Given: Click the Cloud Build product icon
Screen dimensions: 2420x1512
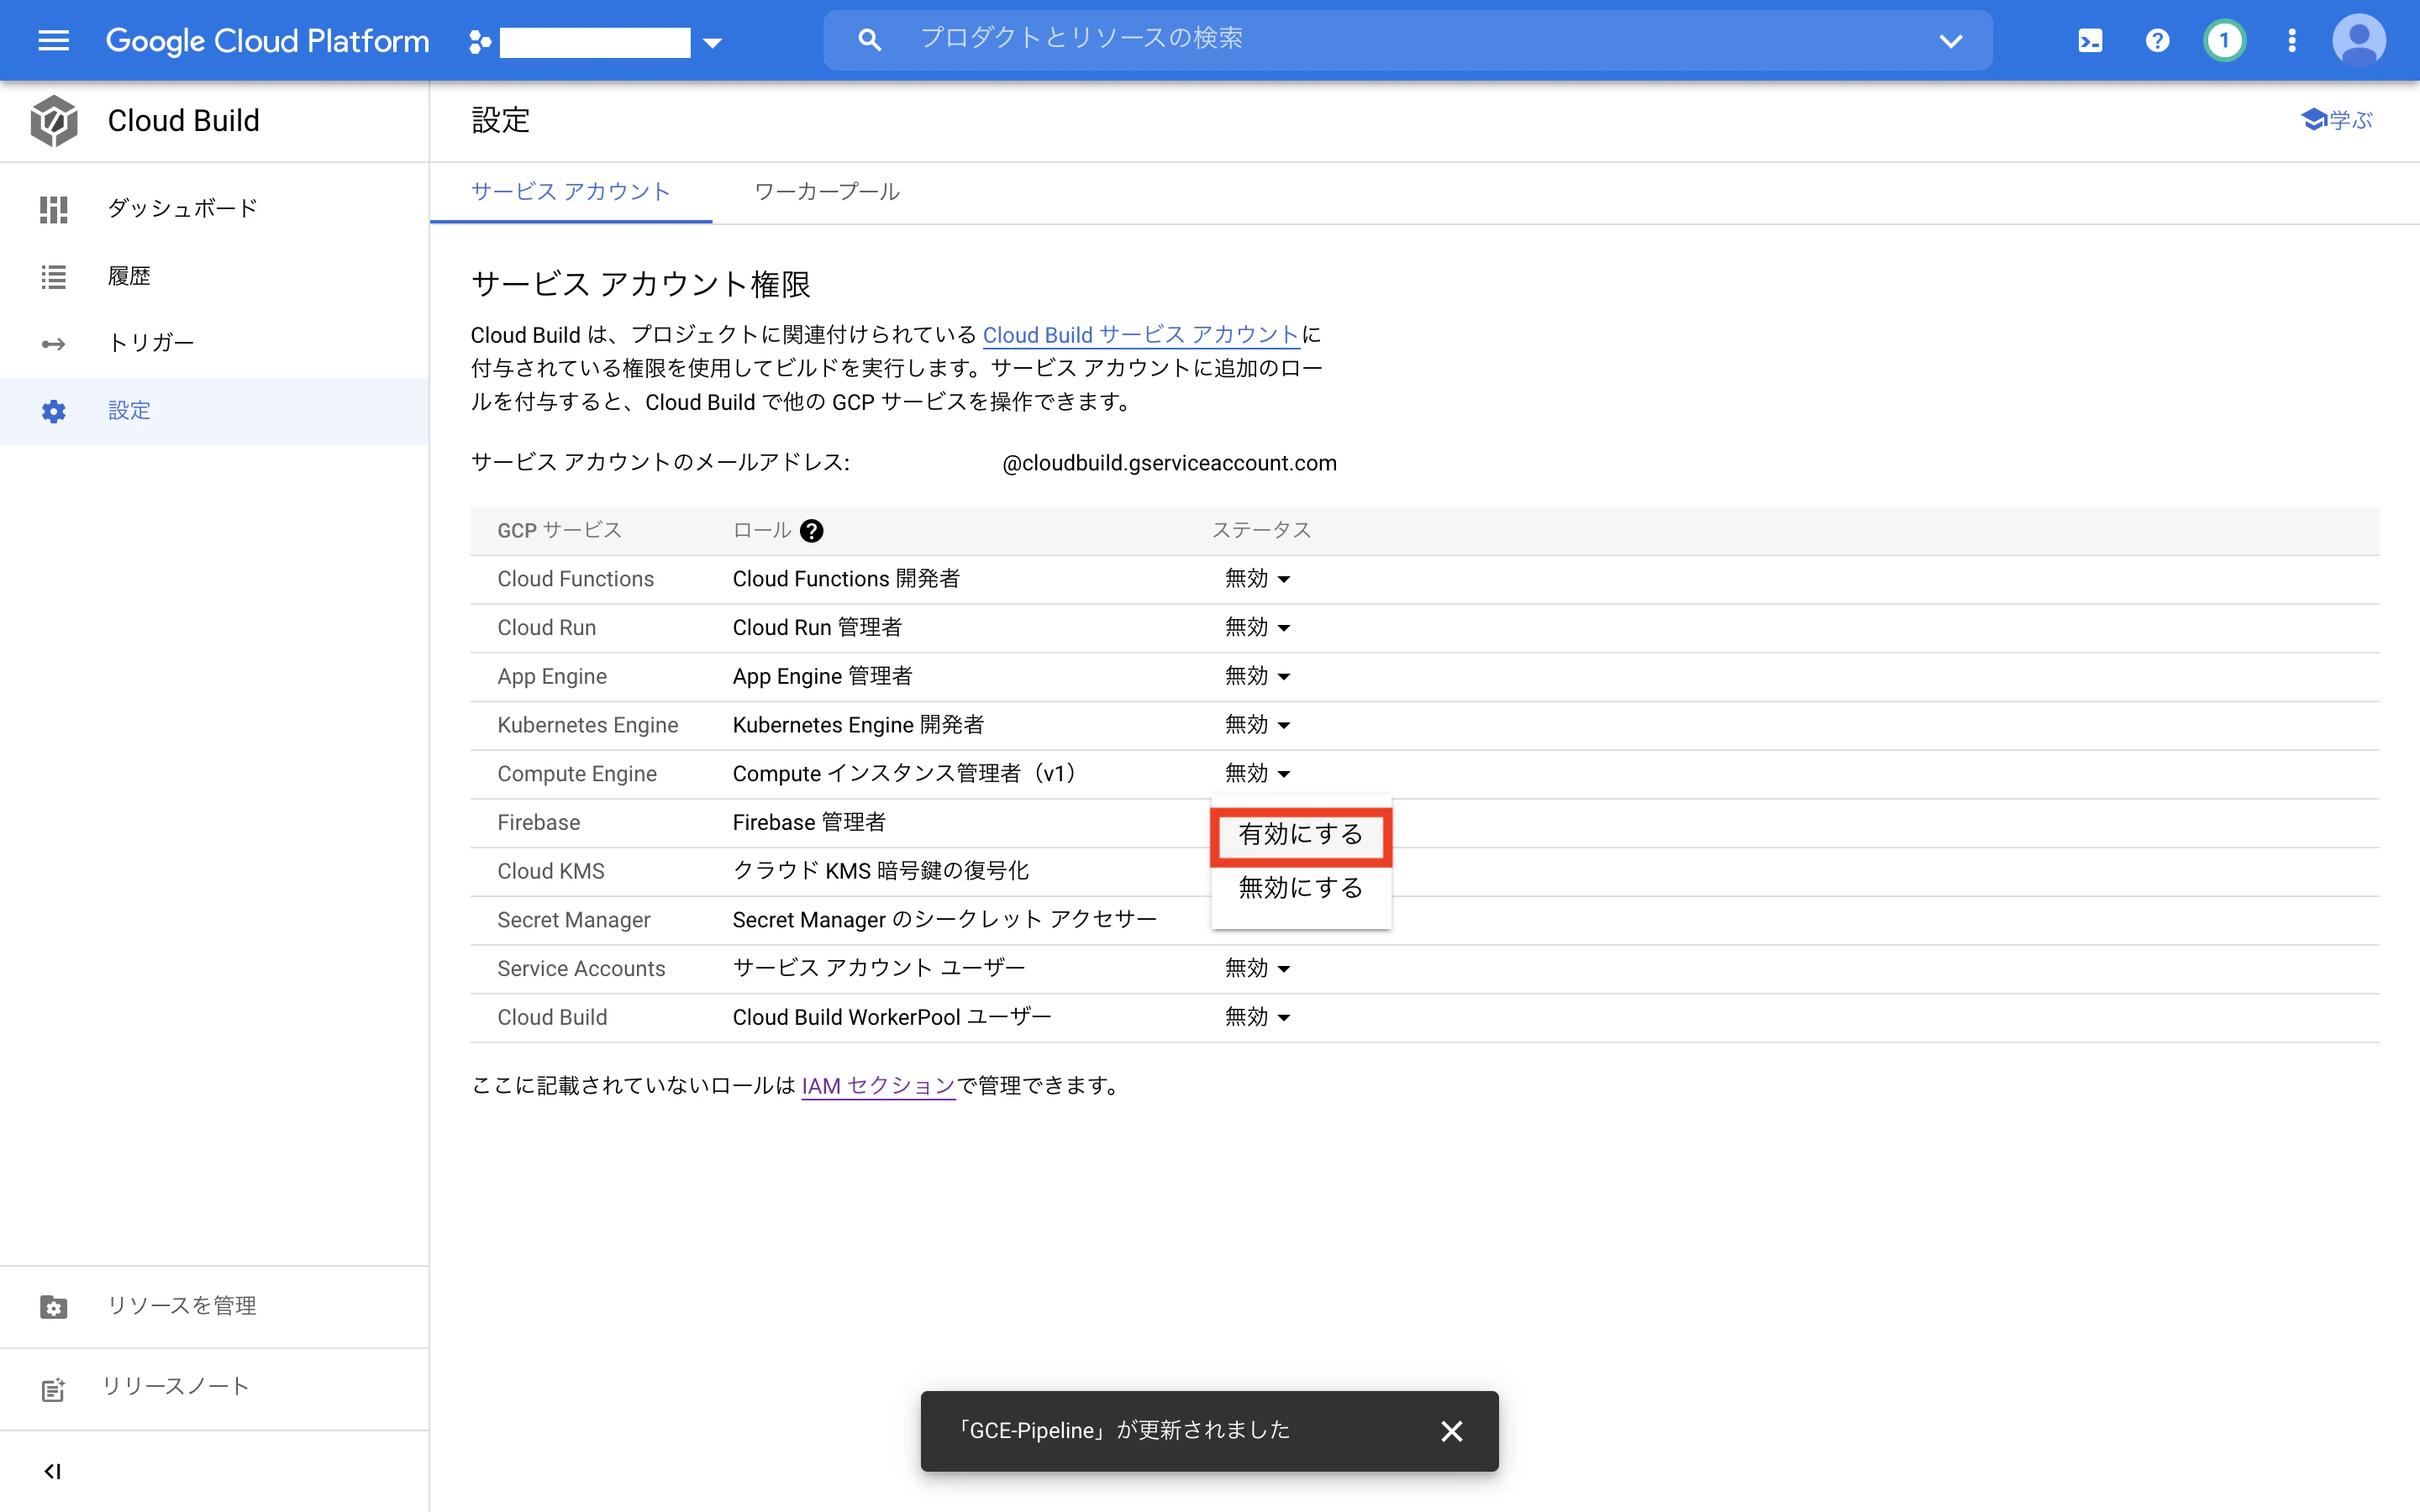Looking at the screenshot, I should pyautogui.click(x=54, y=121).
